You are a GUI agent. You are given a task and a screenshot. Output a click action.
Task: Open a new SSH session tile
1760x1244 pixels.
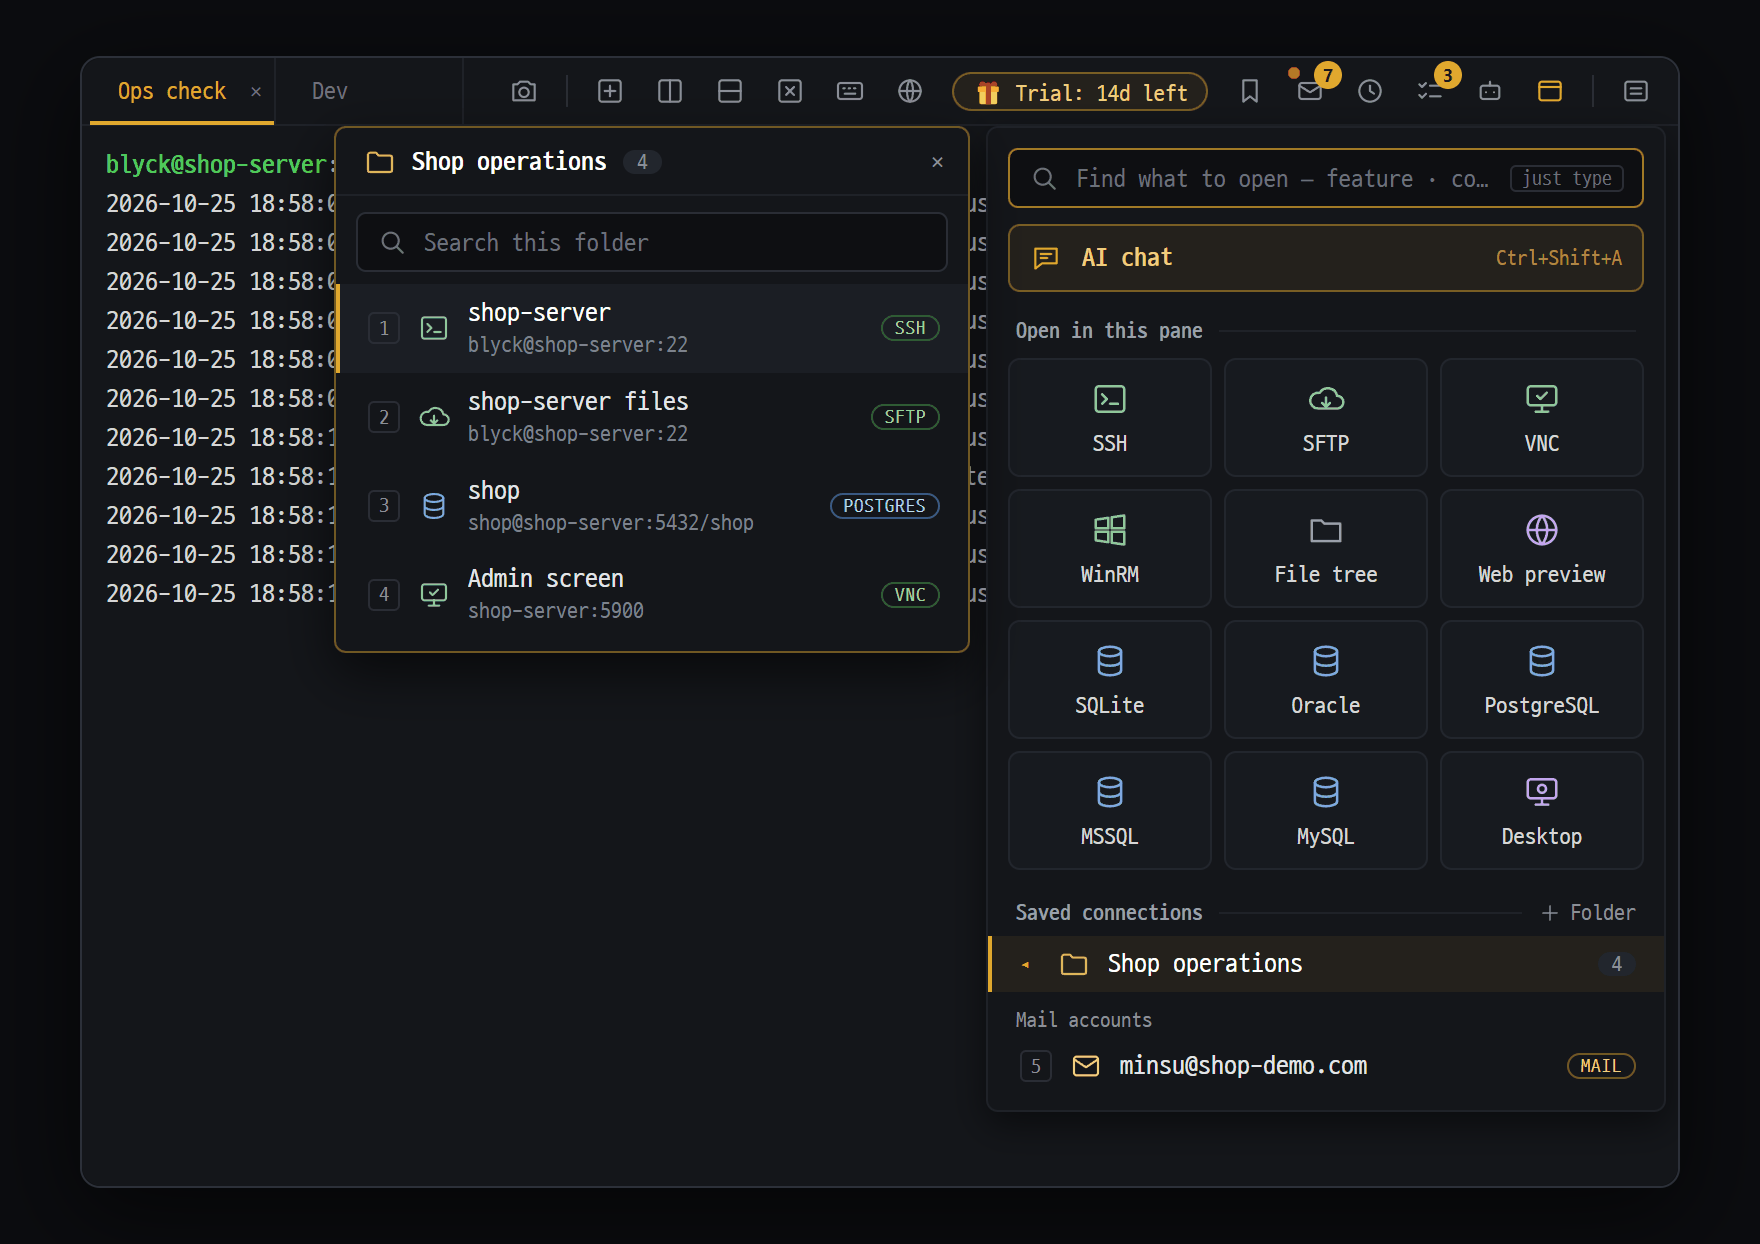[x=1110, y=418]
